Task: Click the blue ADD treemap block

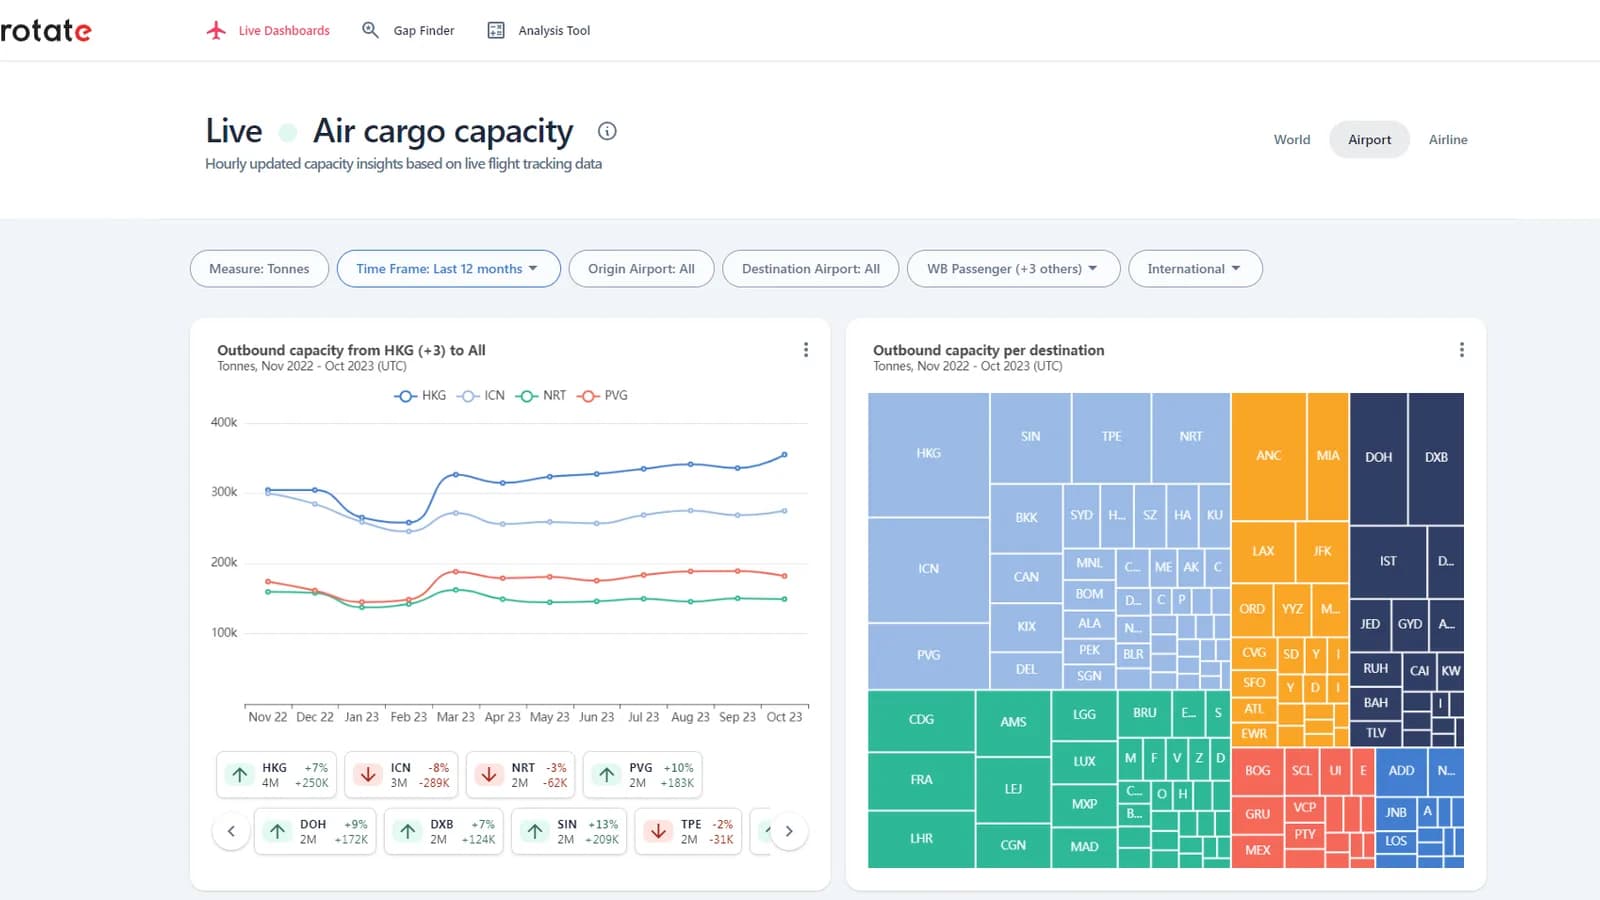Action: [1401, 771]
